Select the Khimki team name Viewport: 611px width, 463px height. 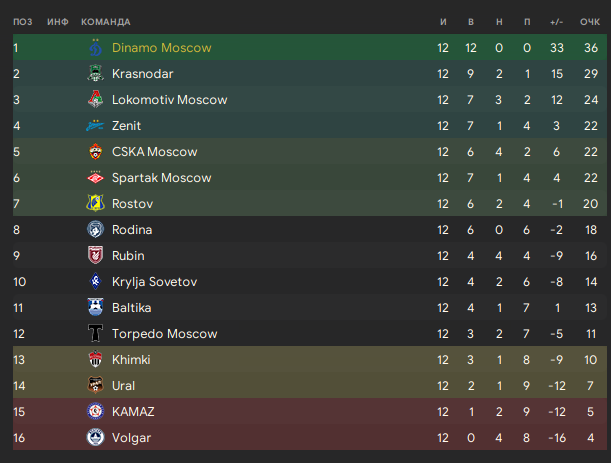pyautogui.click(x=131, y=359)
